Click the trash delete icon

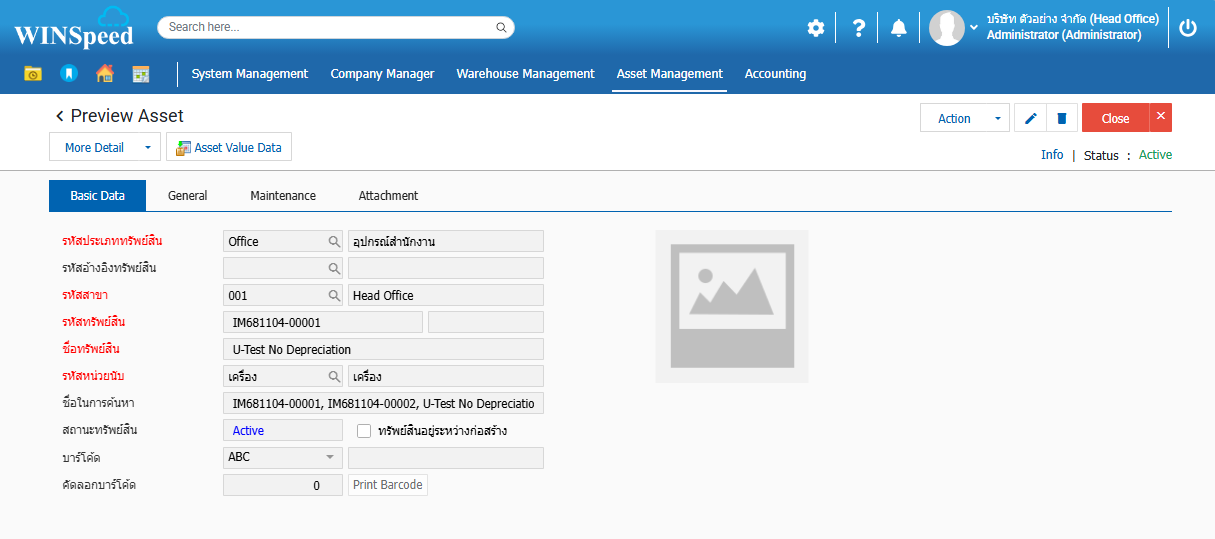point(1062,118)
